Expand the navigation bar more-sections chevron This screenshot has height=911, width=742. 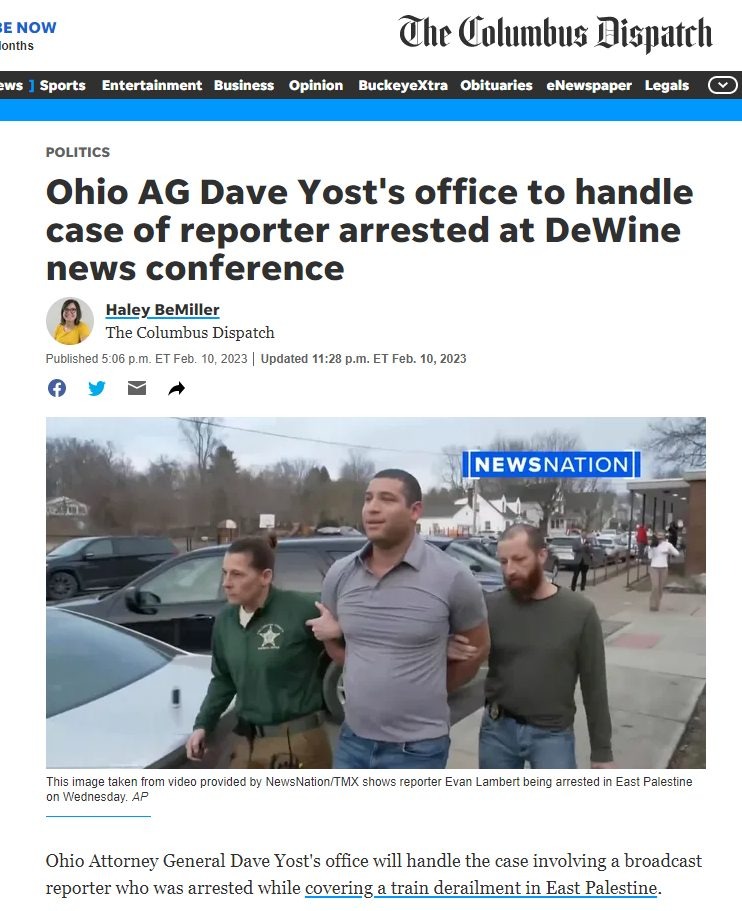(x=722, y=85)
